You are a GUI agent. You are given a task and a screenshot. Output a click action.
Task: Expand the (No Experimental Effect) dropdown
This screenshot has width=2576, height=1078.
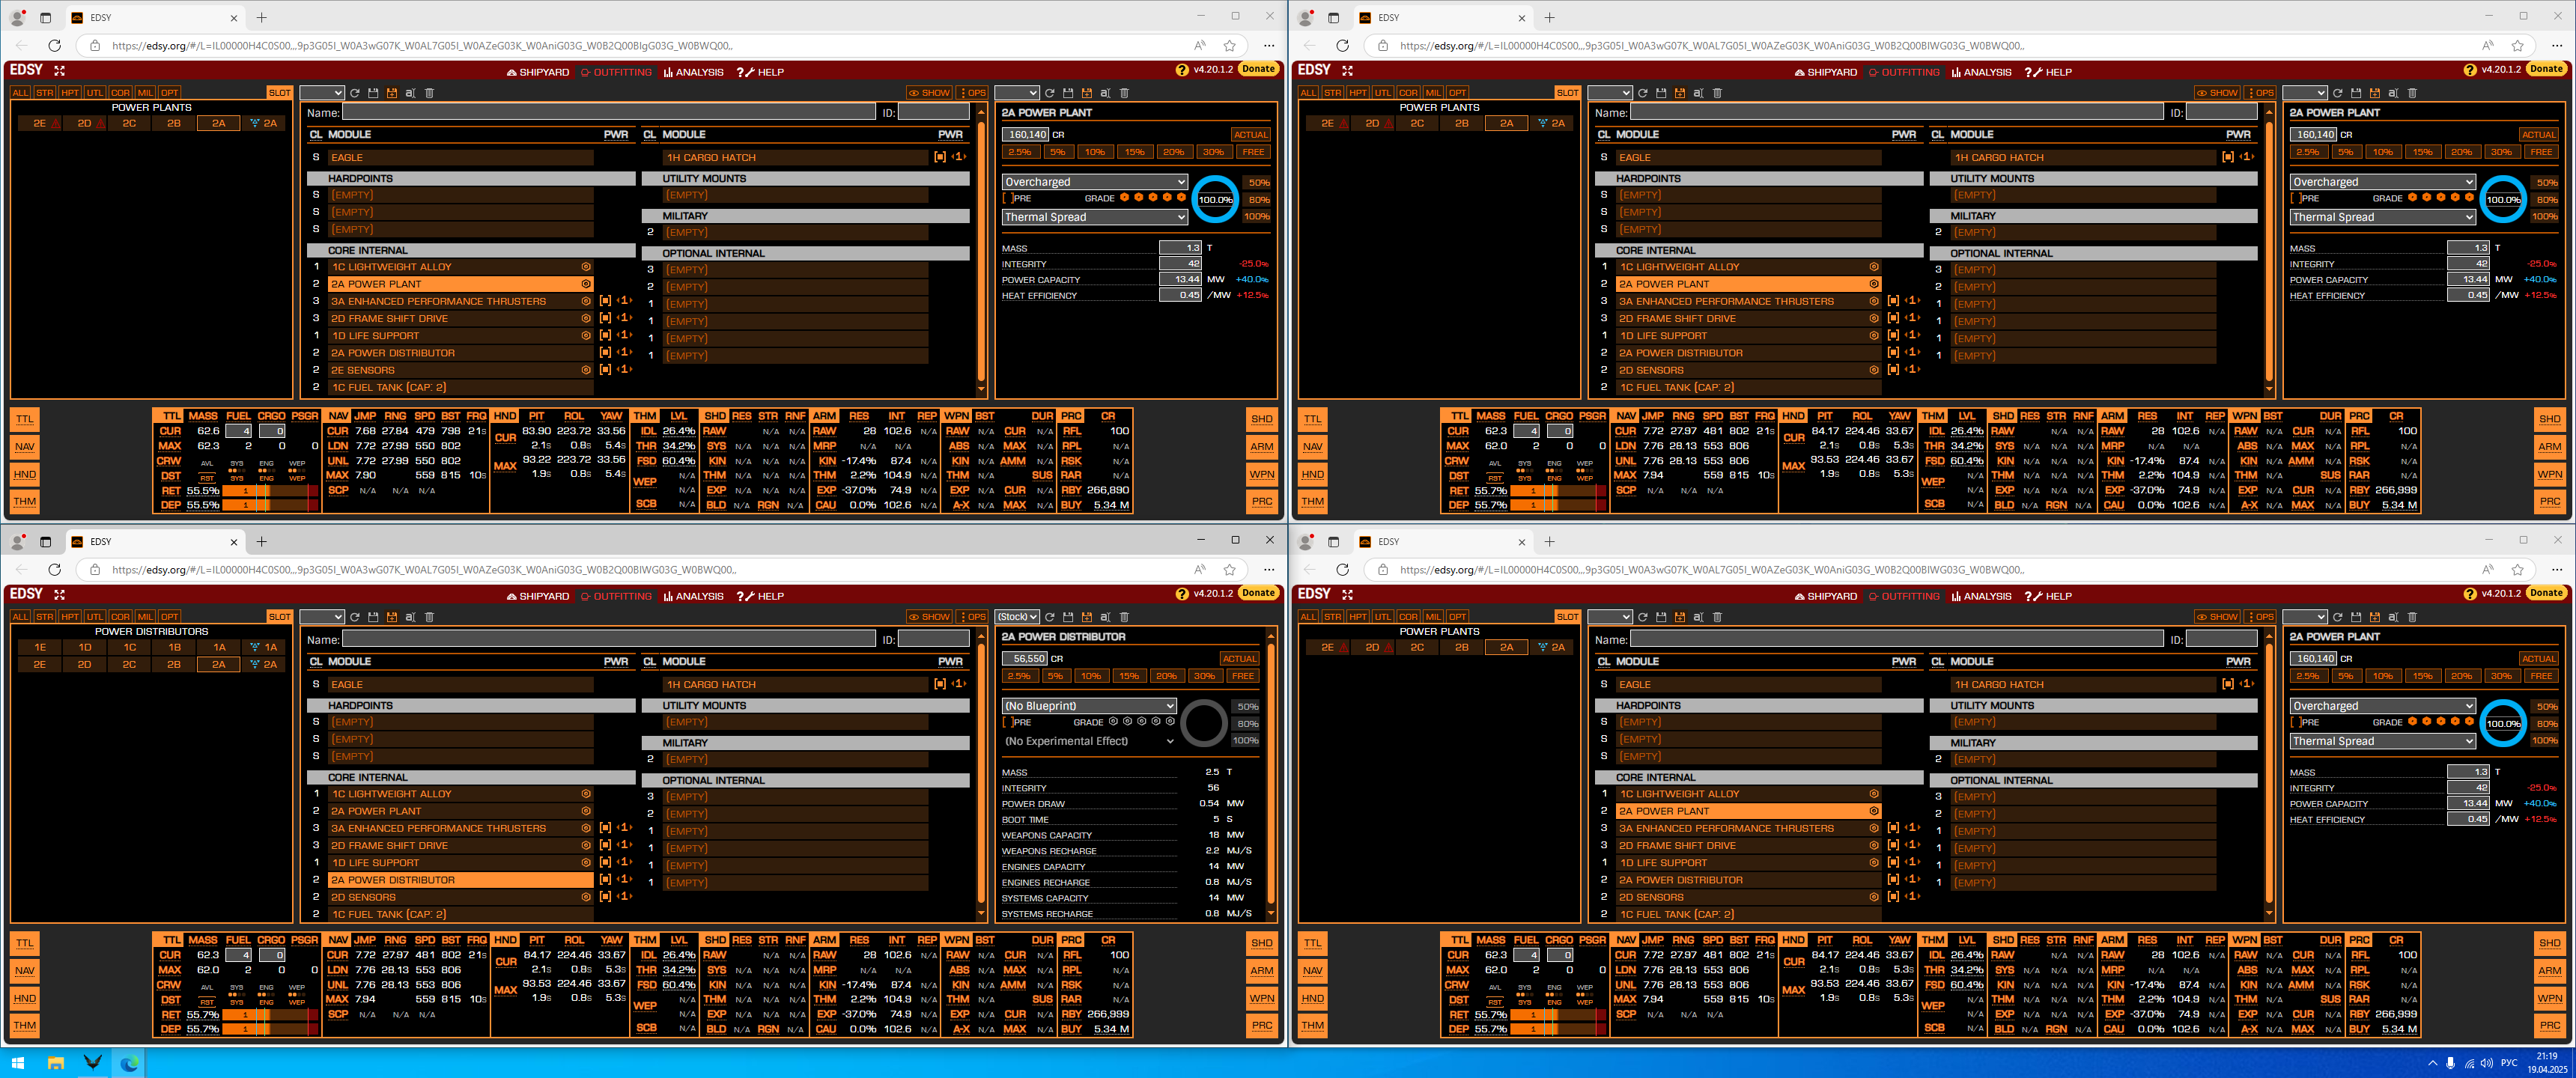tap(1089, 741)
